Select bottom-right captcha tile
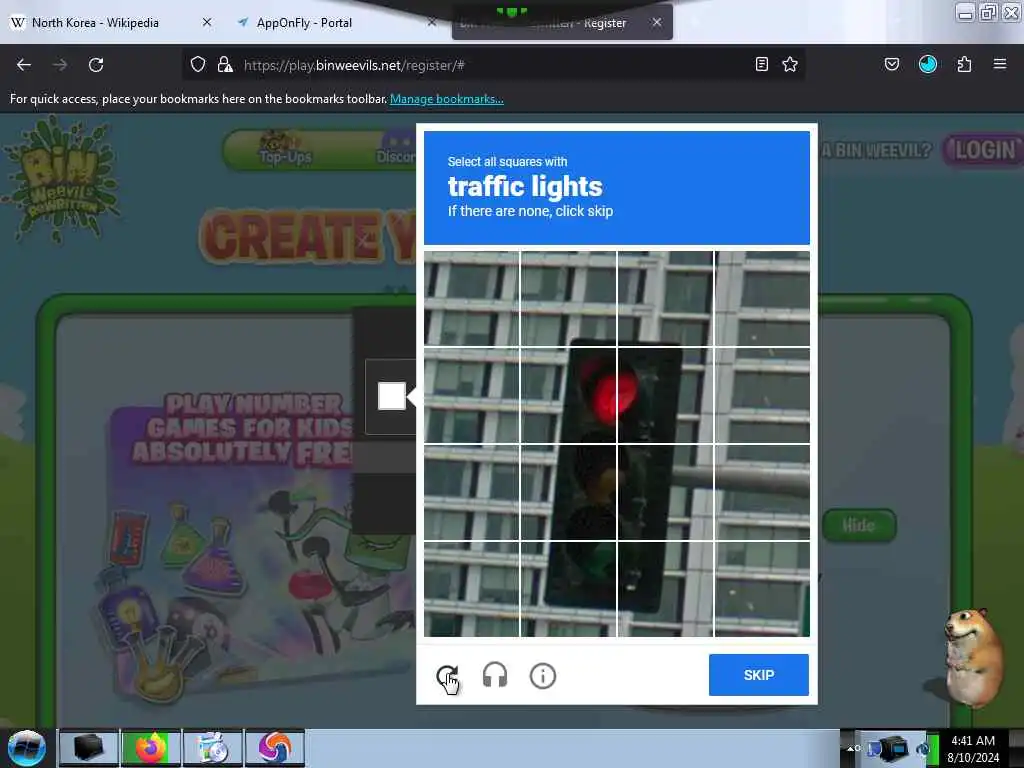Image resolution: width=1024 pixels, height=768 pixels. [x=763, y=589]
